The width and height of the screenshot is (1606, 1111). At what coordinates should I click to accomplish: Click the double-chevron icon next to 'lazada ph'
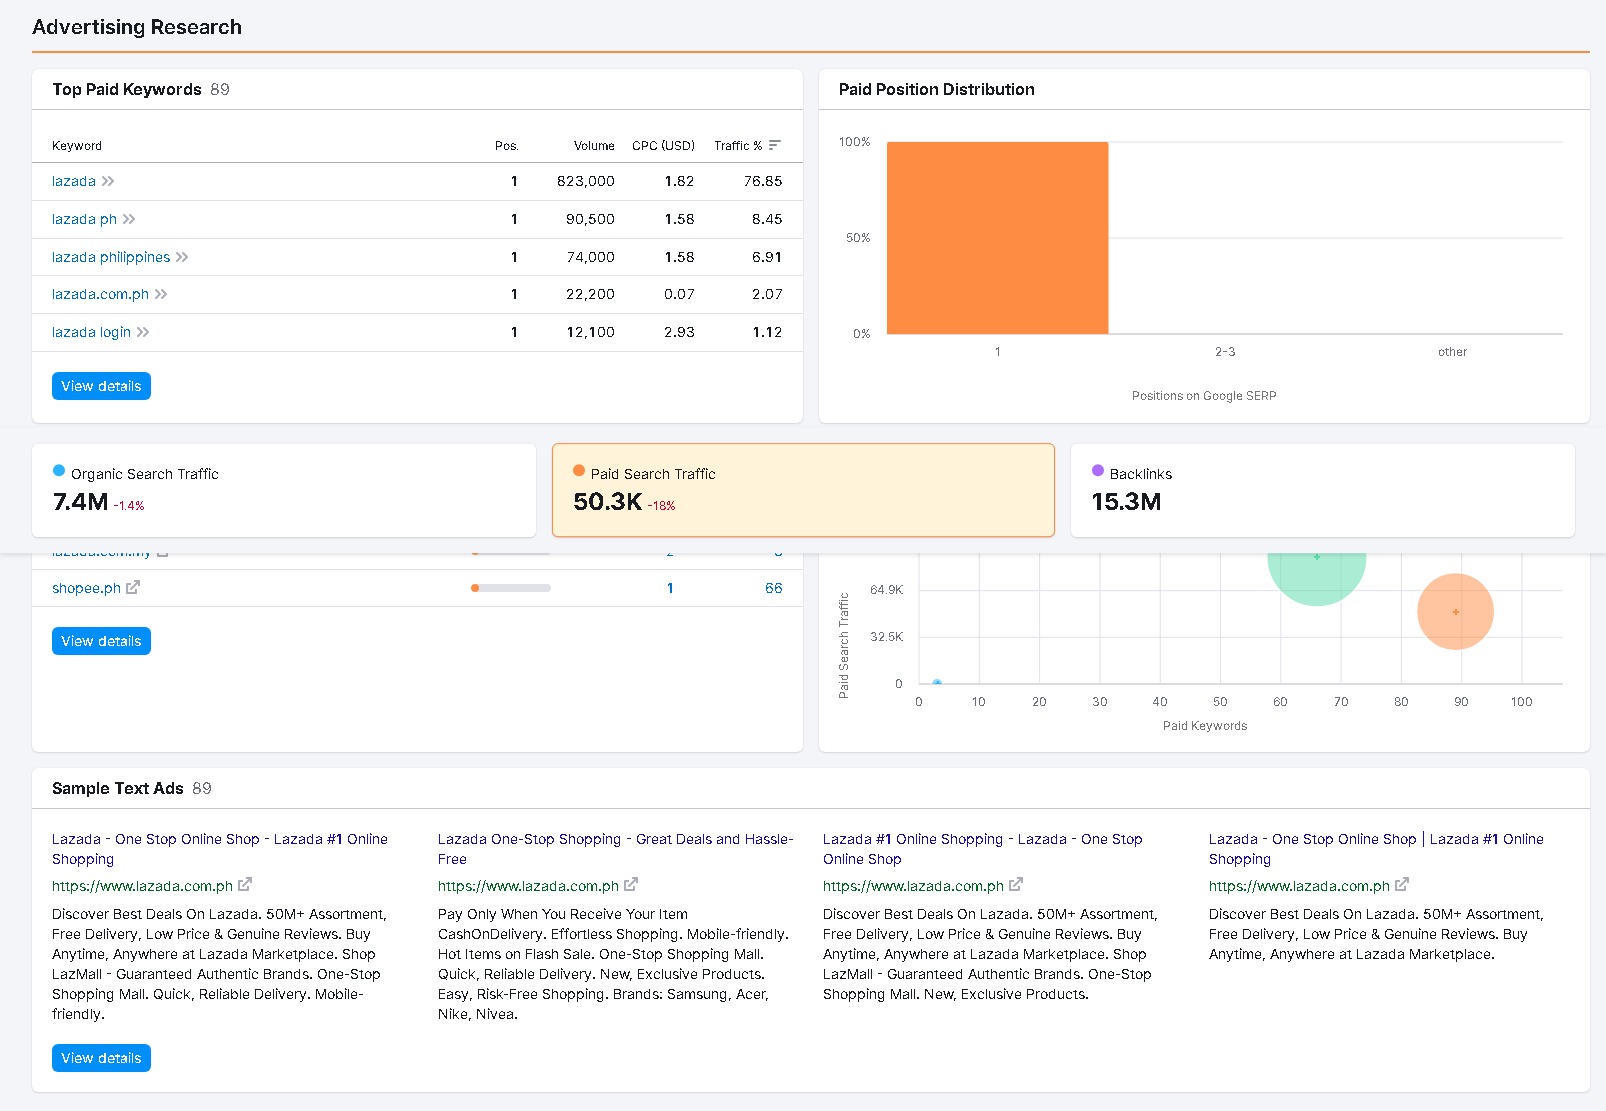[x=129, y=219]
